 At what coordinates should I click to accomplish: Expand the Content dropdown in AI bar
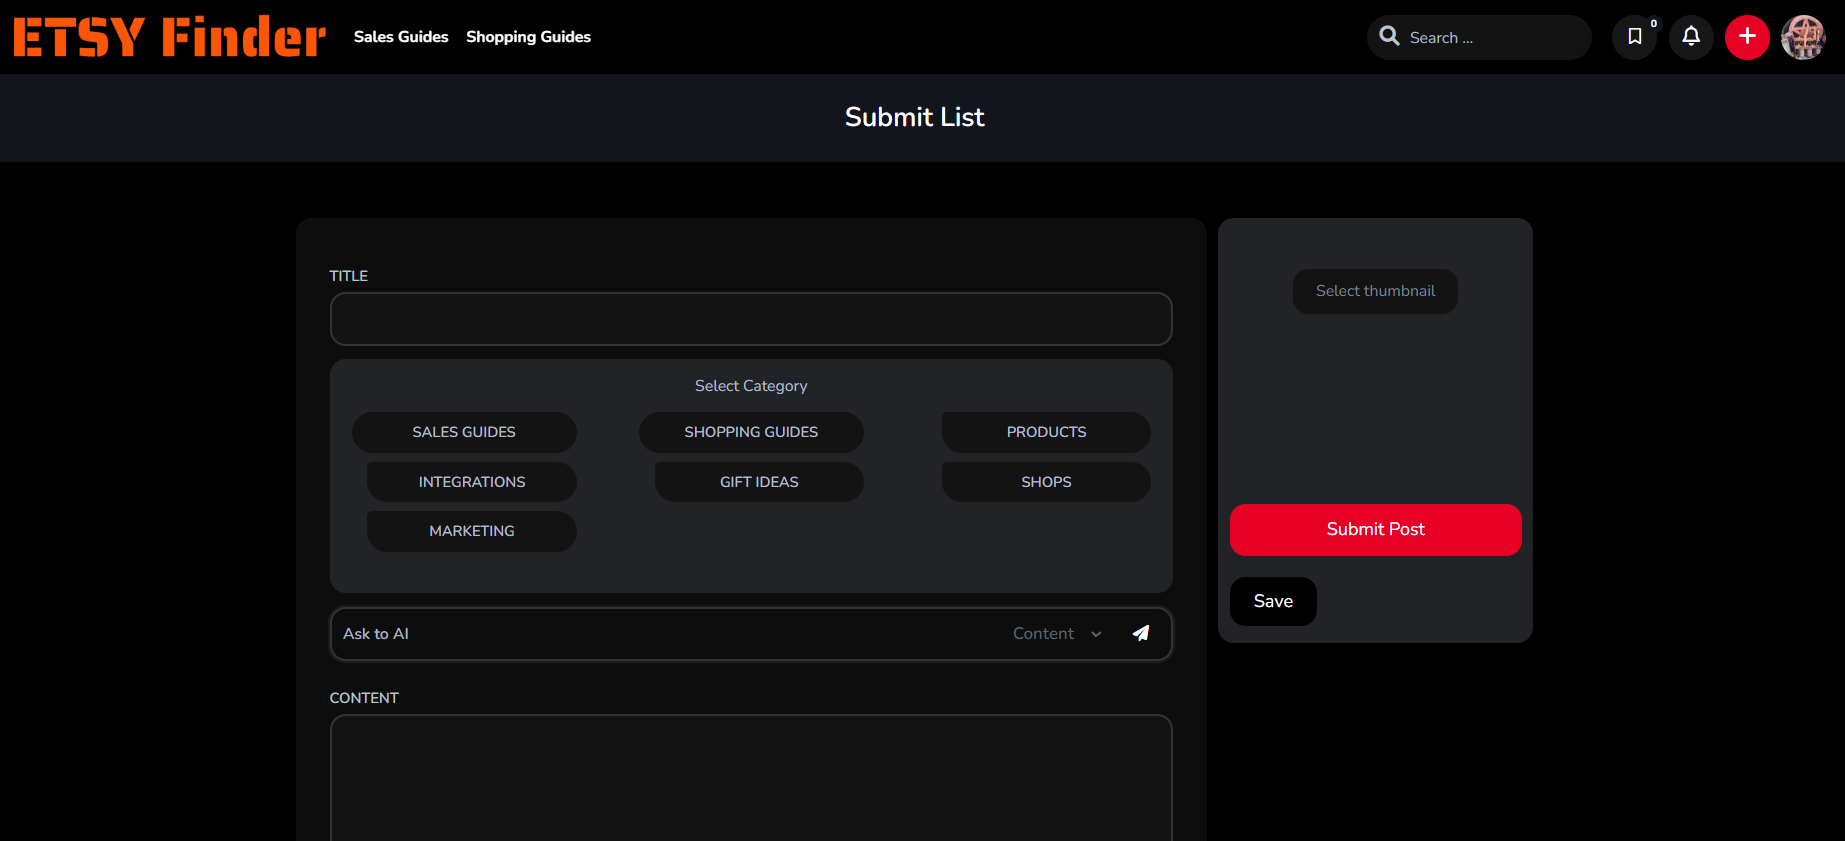point(1057,634)
